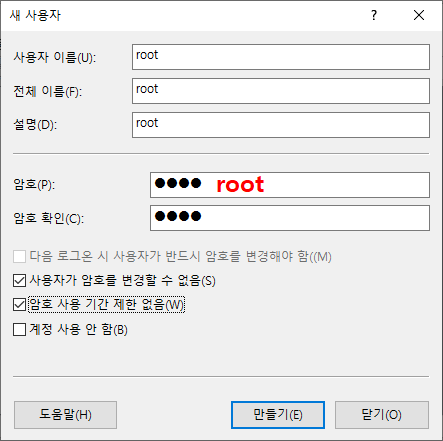Check 다음 로그온 시 암호 변경 checkbox
The image size is (443, 441).
19,256
